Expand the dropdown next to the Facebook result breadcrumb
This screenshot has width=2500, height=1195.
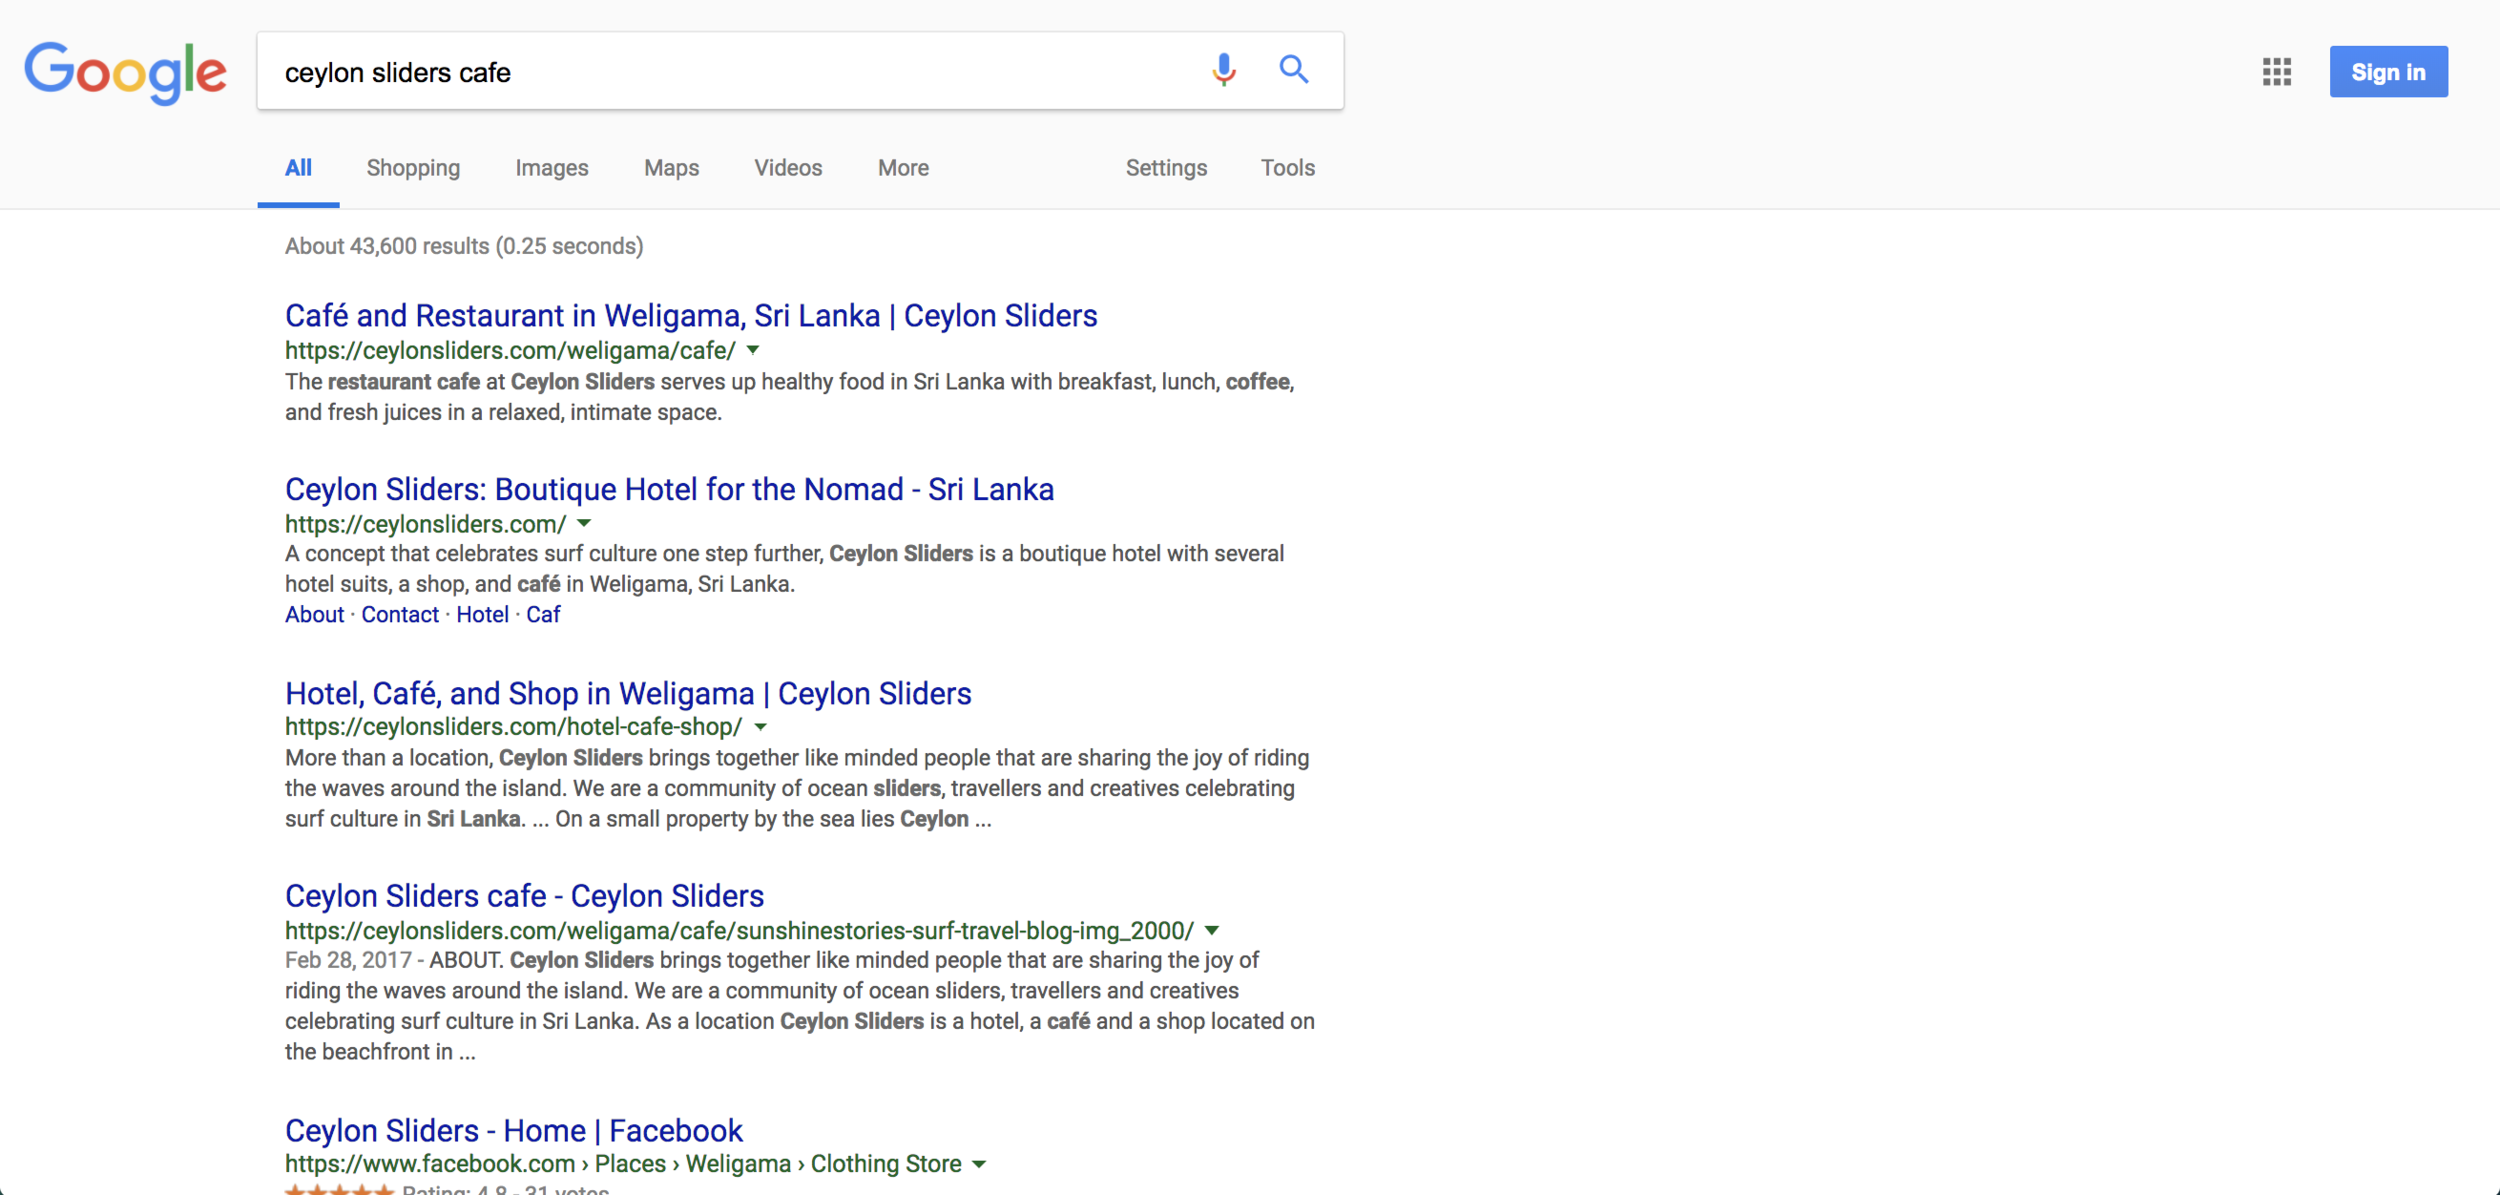pos(980,1164)
